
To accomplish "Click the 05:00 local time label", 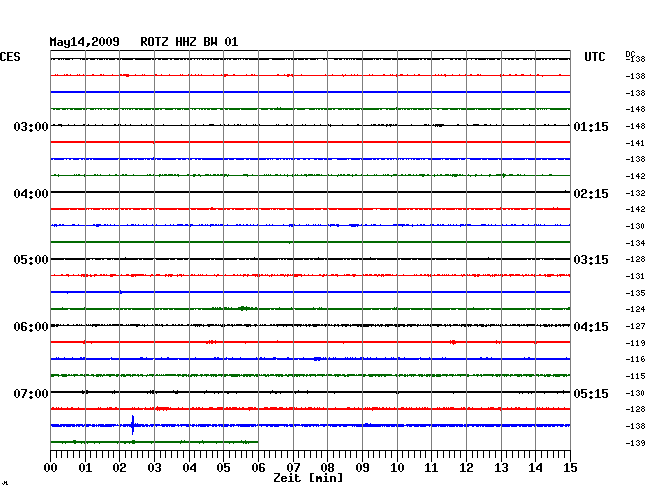I will pos(31,260).
